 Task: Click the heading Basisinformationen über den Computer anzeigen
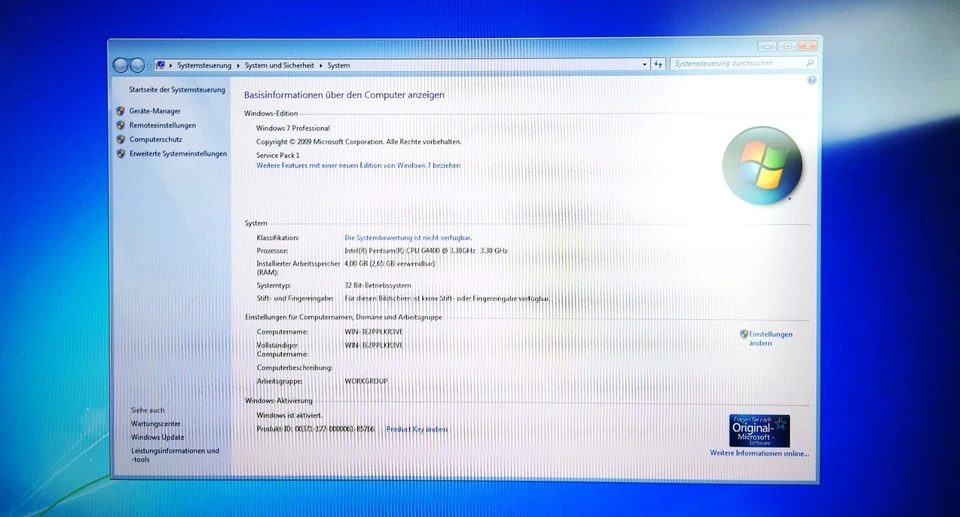coord(344,95)
